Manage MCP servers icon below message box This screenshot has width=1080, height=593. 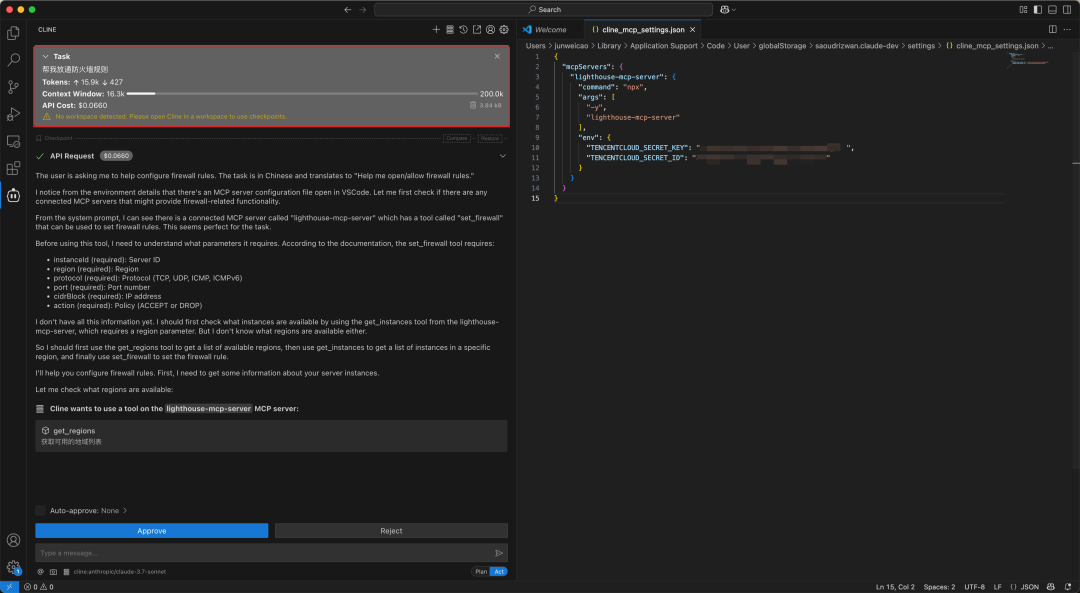(x=66, y=572)
